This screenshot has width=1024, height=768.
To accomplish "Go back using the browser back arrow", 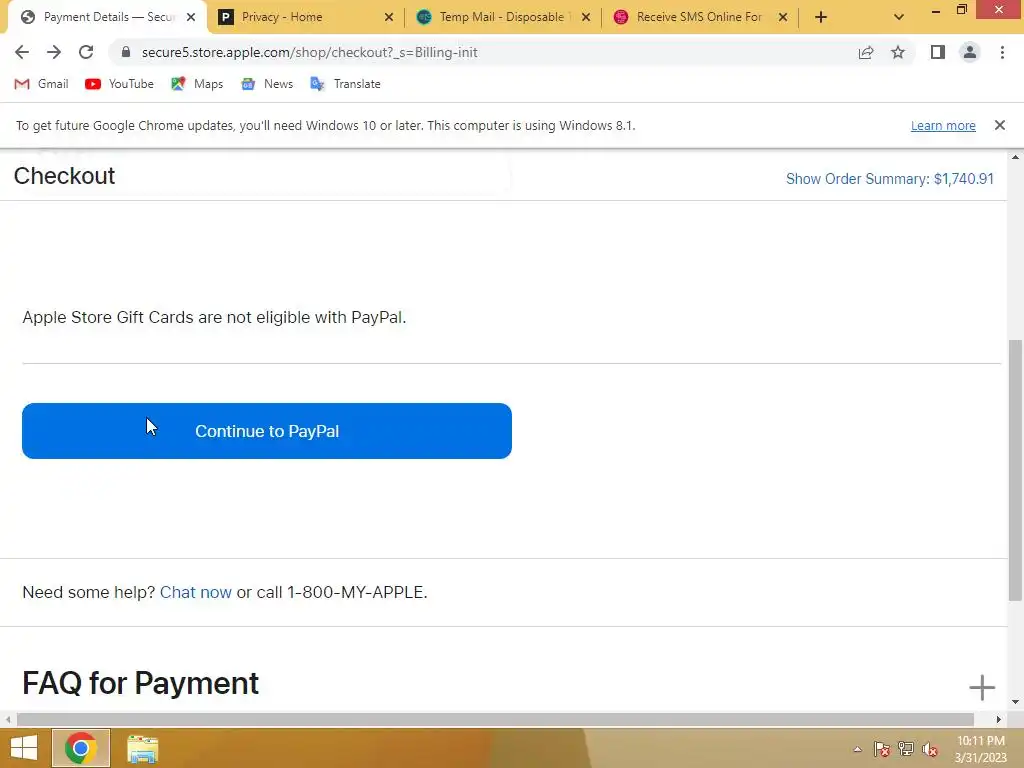I will click(x=22, y=52).
